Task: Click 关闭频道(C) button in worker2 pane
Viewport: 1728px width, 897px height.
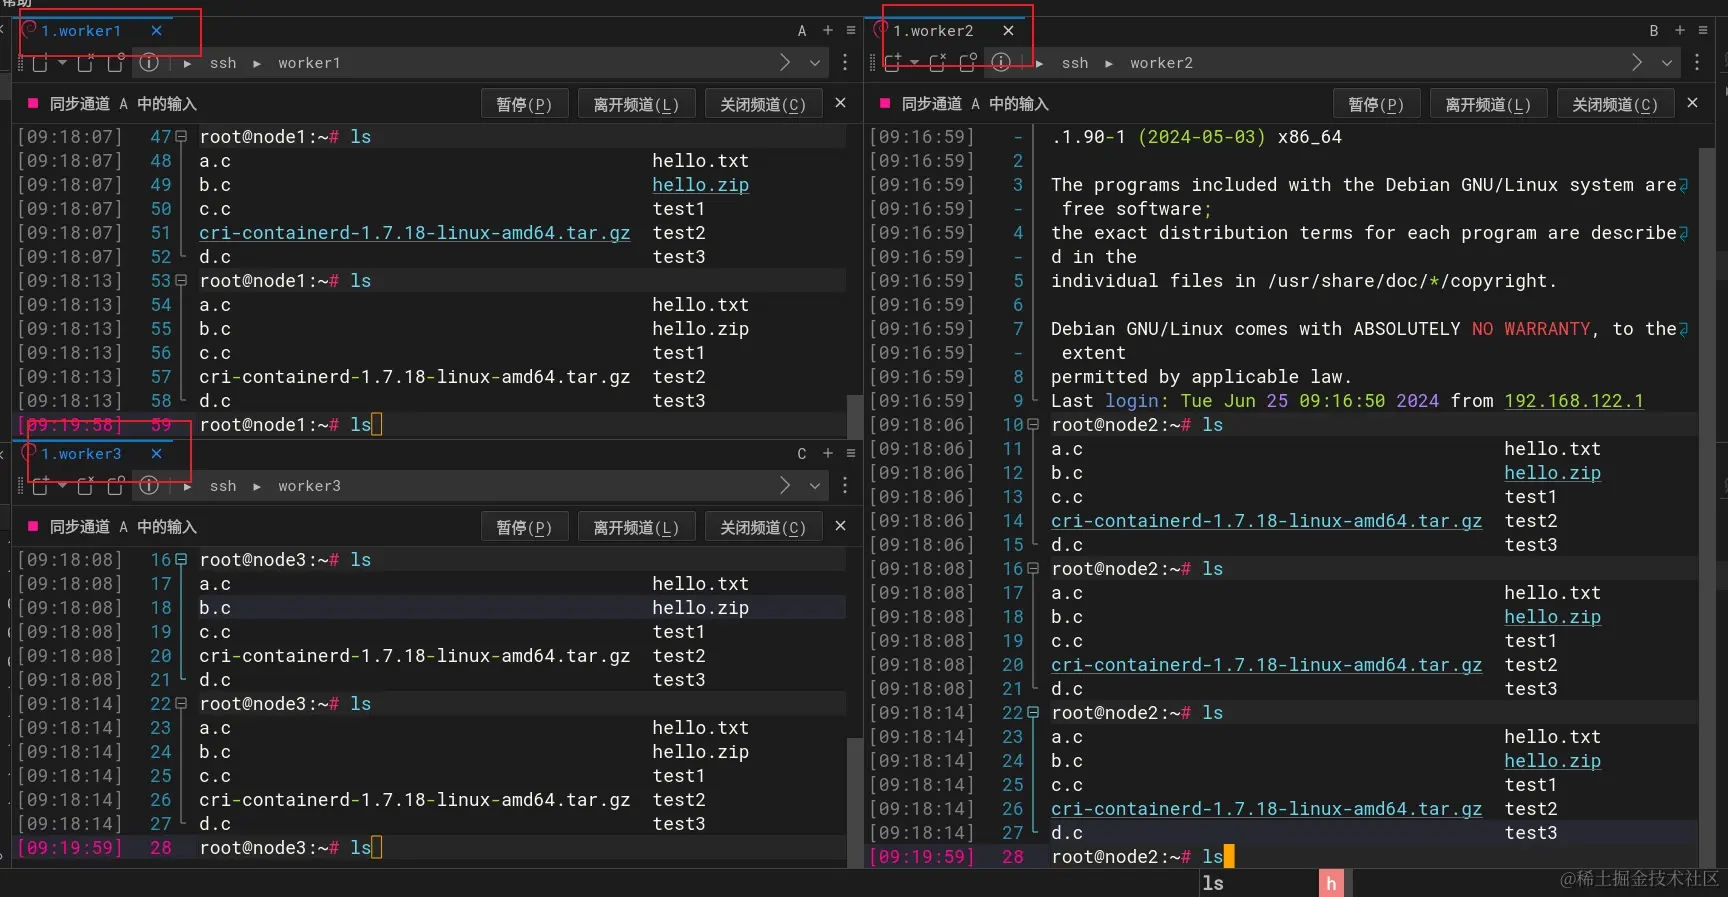Action: pos(1615,104)
